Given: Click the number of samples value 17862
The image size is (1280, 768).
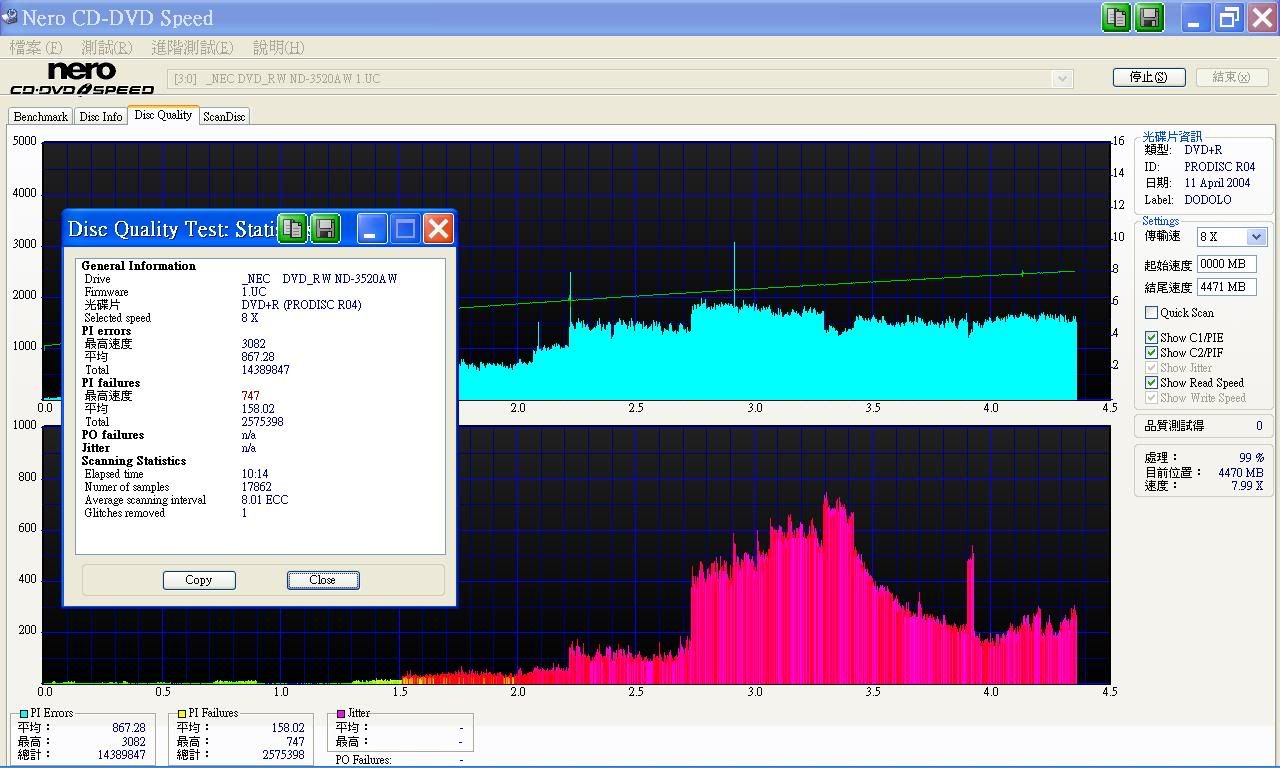Looking at the screenshot, I should (x=257, y=487).
